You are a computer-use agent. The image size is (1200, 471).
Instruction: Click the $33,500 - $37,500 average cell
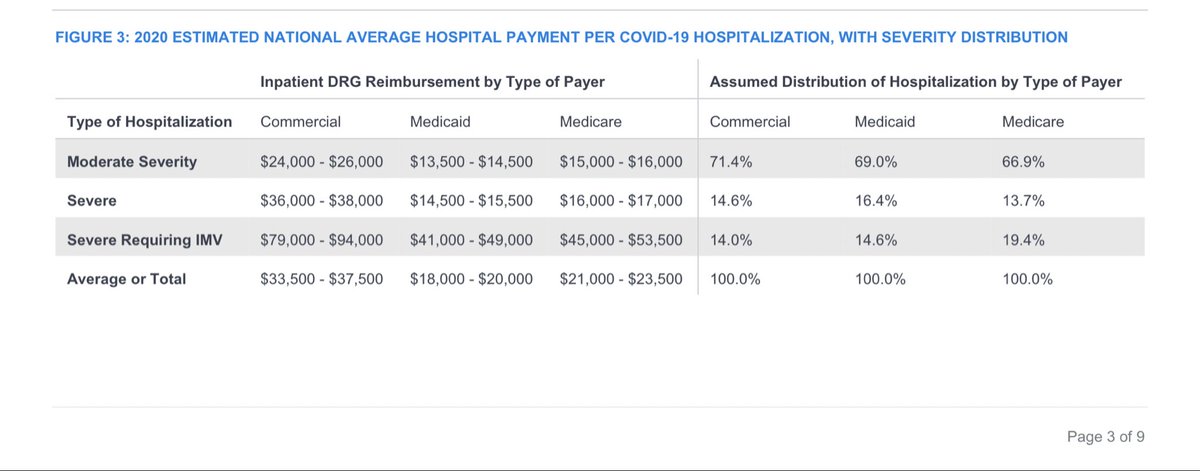[x=321, y=279]
